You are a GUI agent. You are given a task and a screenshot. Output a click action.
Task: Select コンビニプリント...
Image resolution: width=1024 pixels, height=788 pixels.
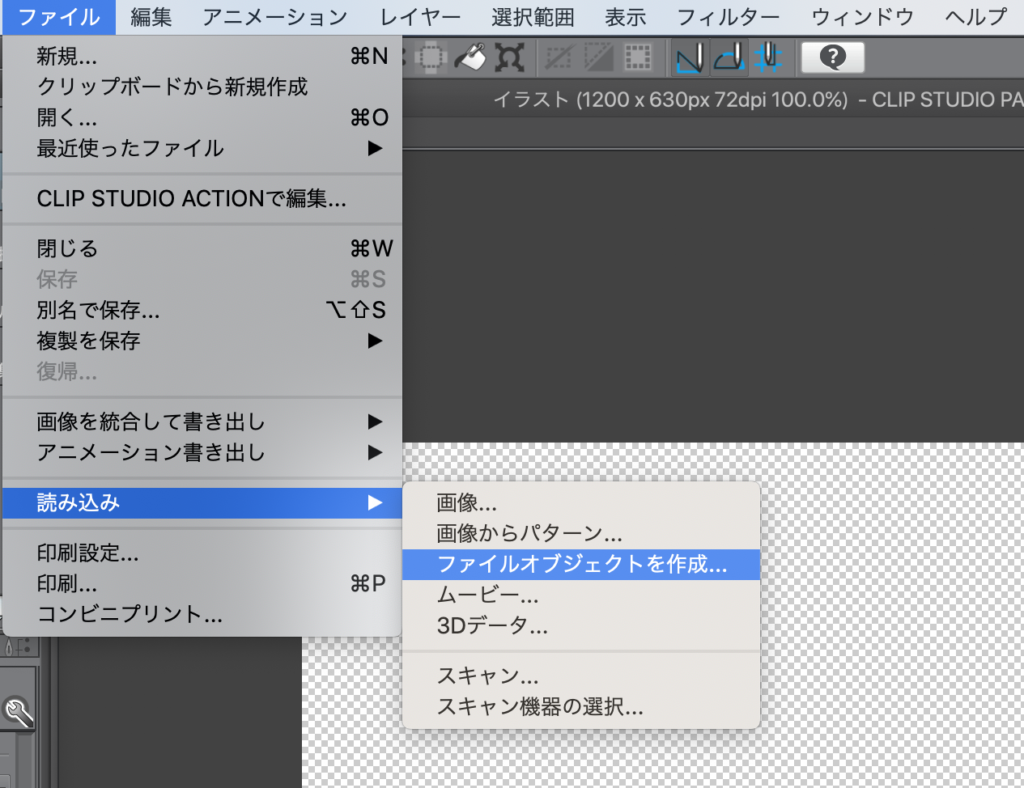coord(202,614)
